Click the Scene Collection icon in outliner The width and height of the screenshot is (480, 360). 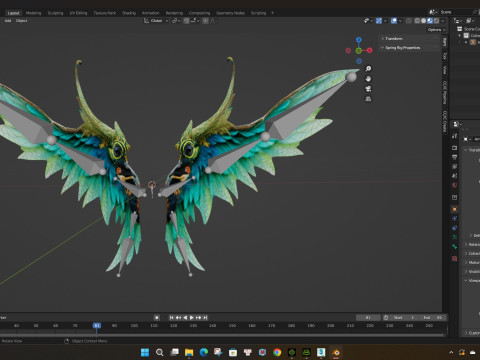click(x=460, y=29)
